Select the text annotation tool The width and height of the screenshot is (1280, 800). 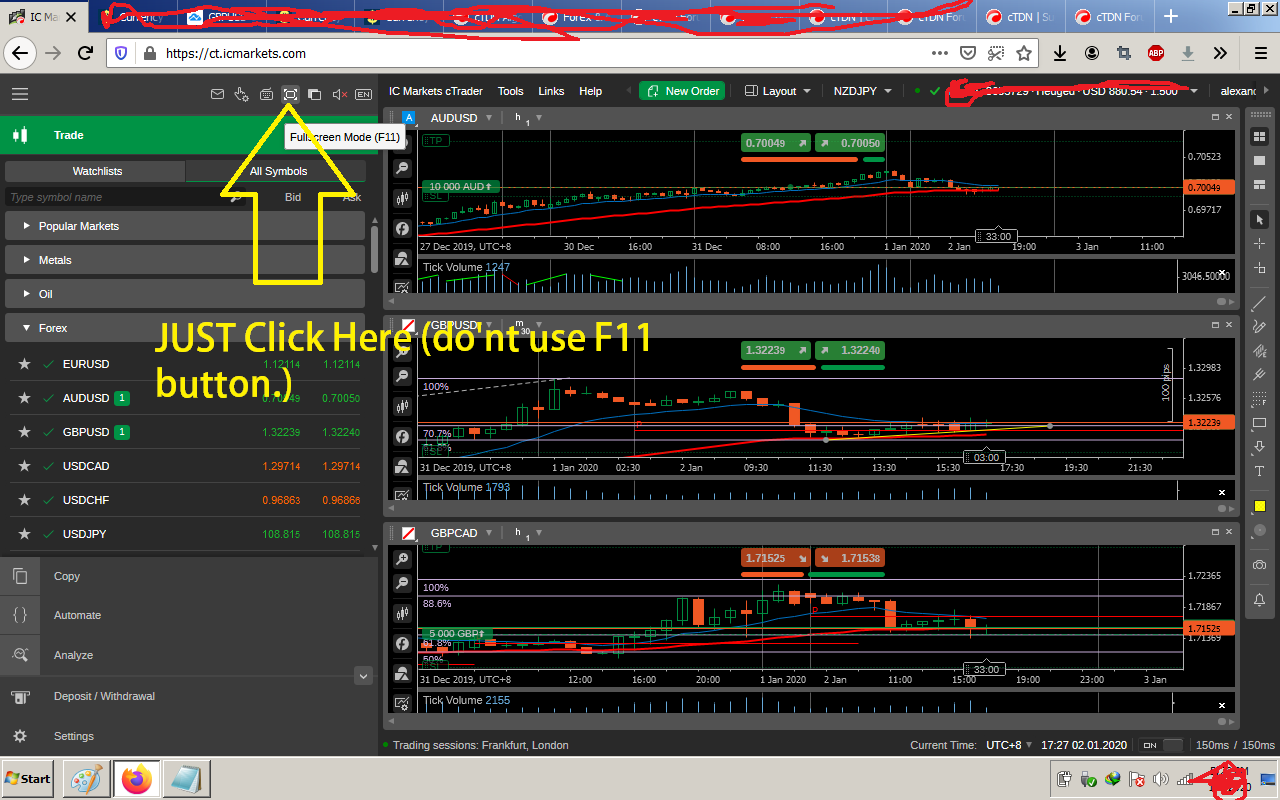coord(1259,471)
